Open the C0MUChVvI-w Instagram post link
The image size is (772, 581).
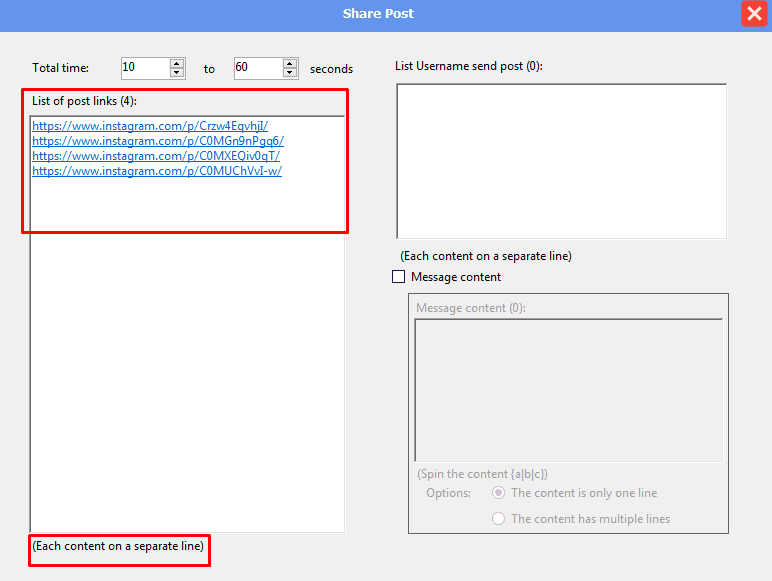[157, 171]
